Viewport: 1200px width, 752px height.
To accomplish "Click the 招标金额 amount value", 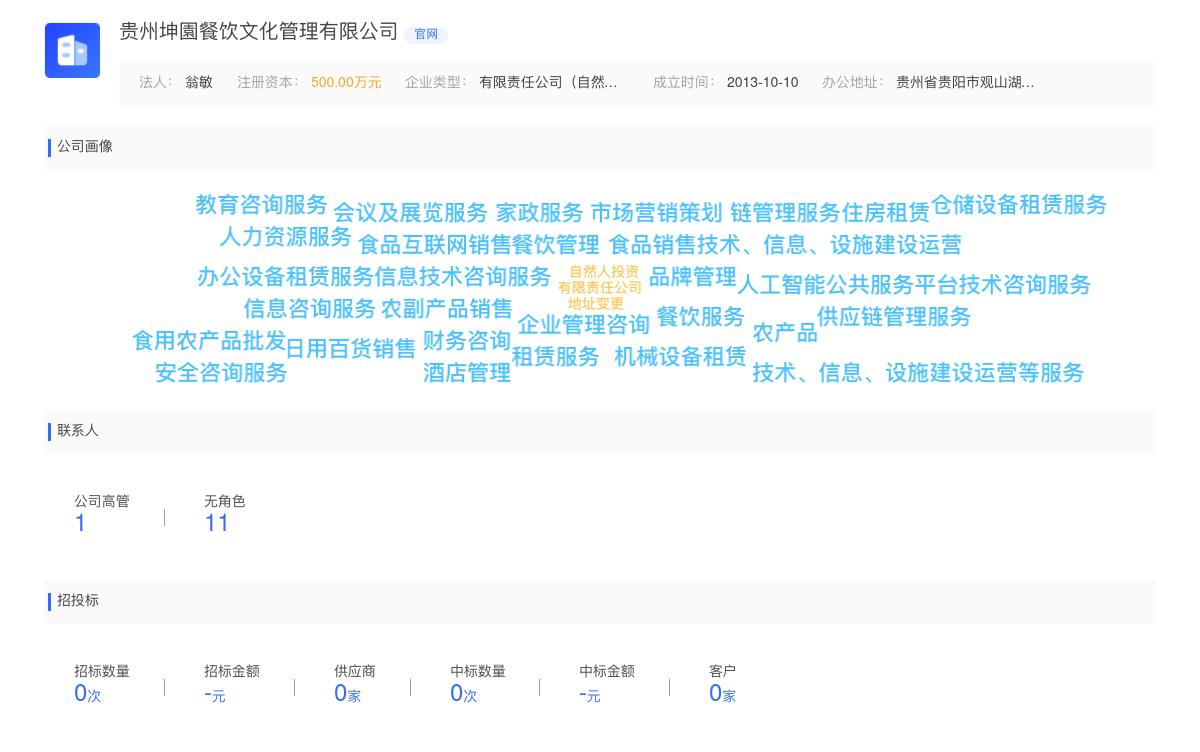I will tap(215, 694).
